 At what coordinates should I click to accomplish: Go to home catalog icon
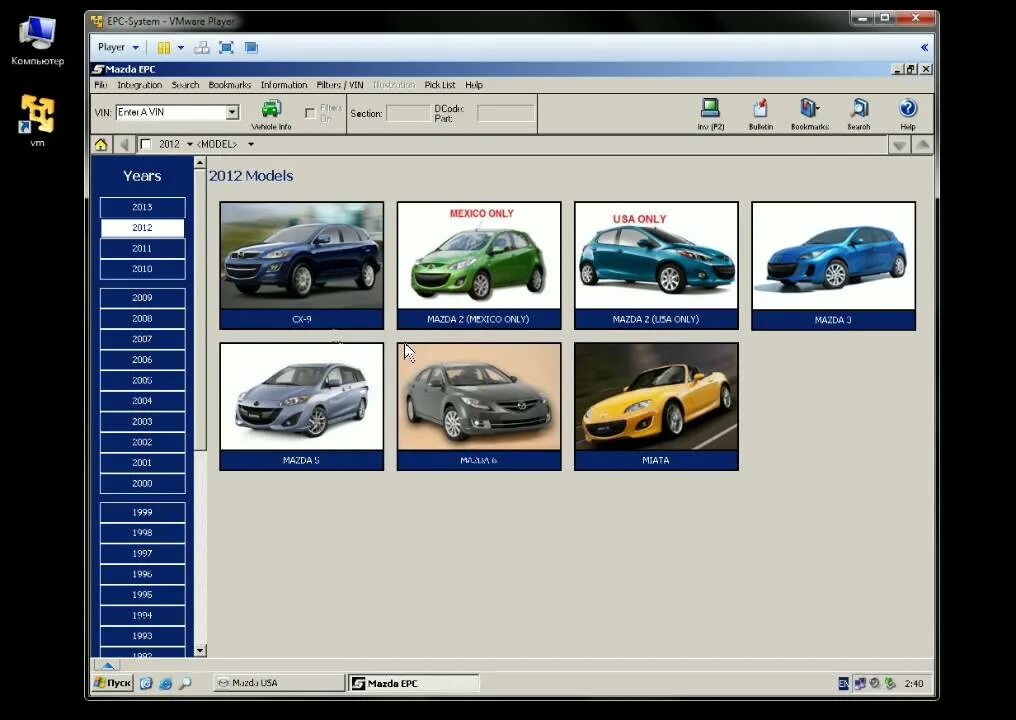[x=100, y=145]
